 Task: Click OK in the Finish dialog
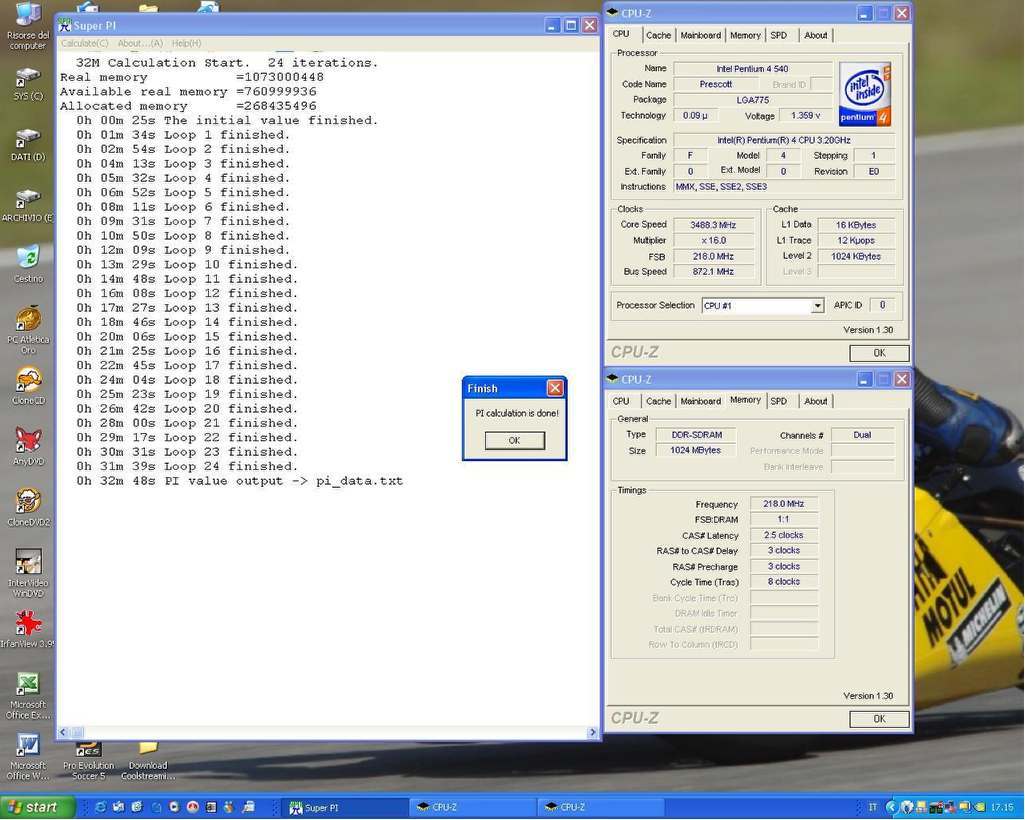click(x=514, y=441)
